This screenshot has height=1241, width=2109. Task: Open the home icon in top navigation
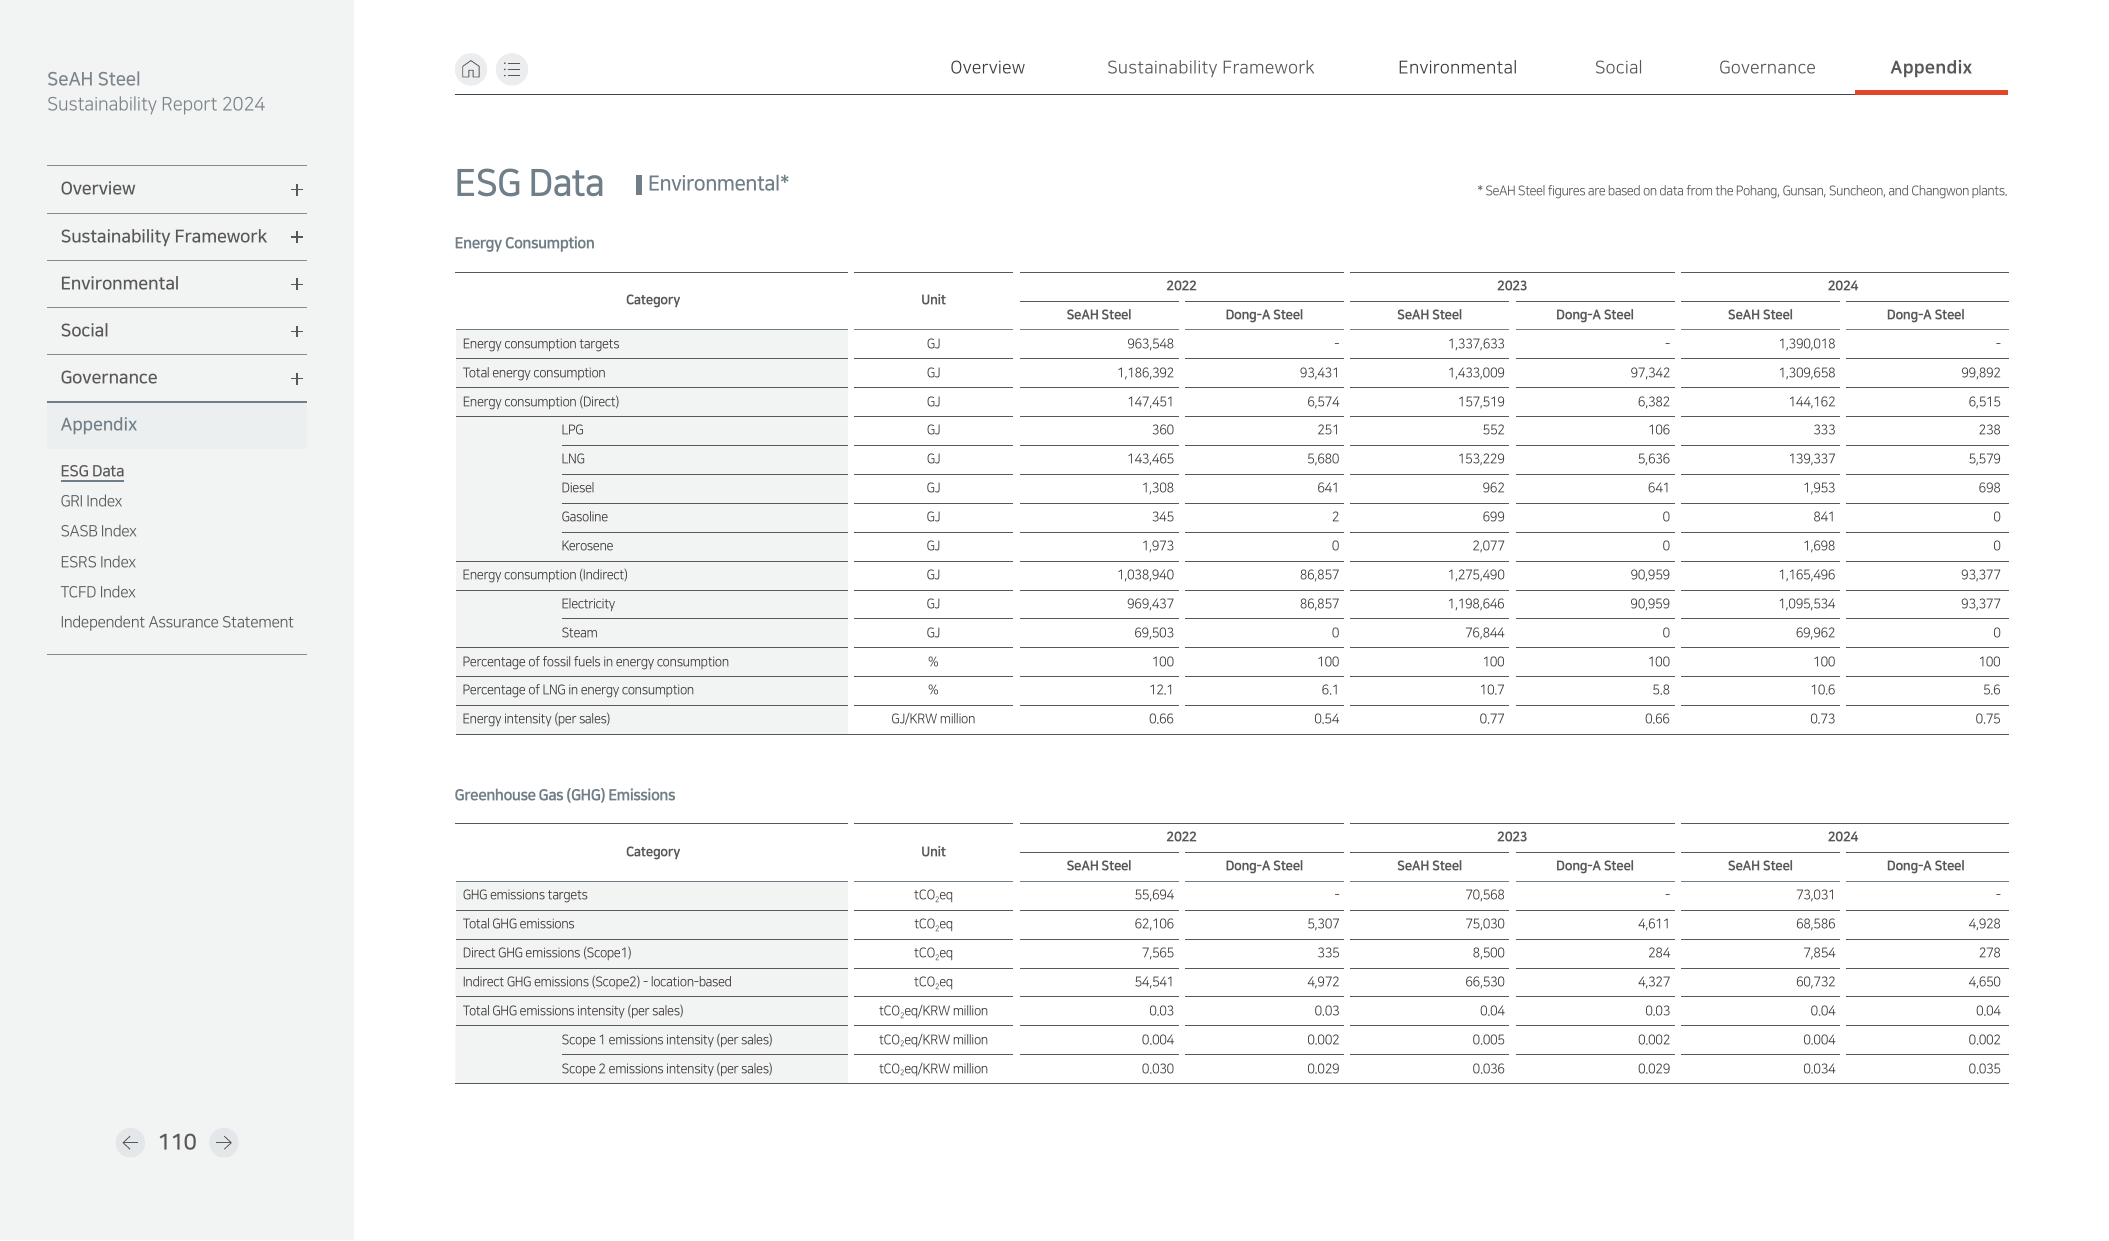[471, 69]
